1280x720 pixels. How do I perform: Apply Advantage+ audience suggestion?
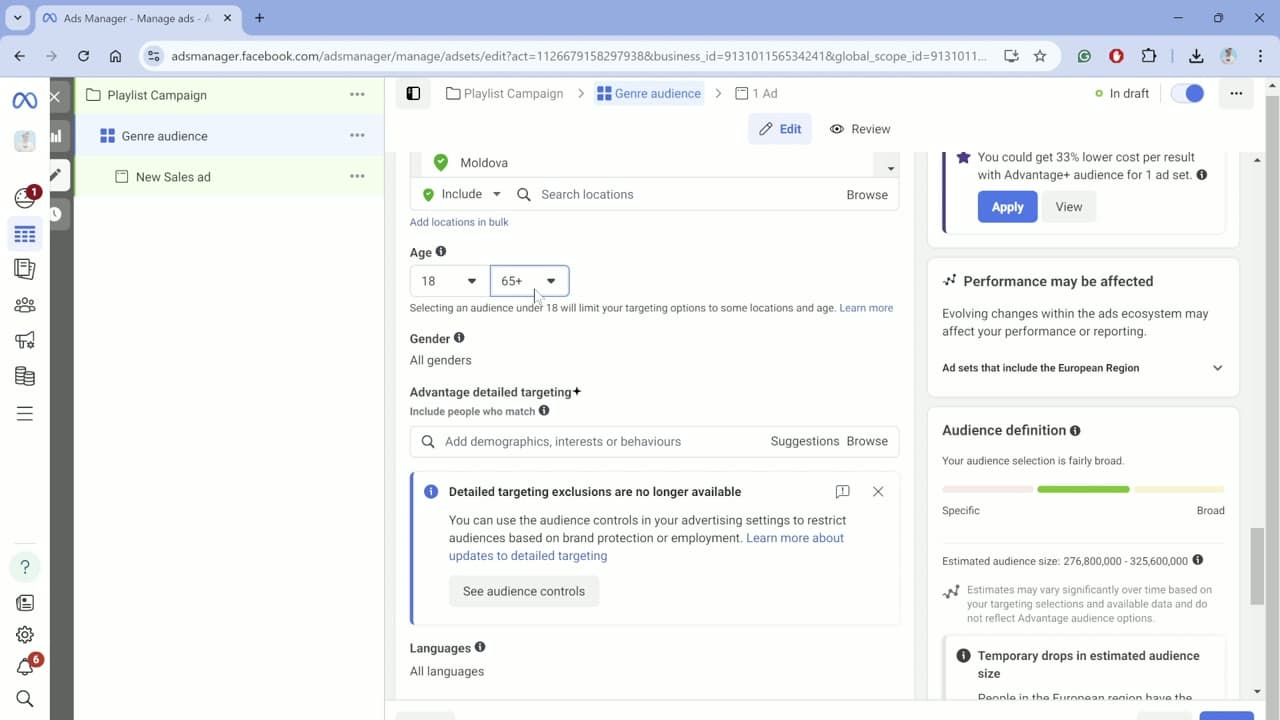click(x=1007, y=207)
